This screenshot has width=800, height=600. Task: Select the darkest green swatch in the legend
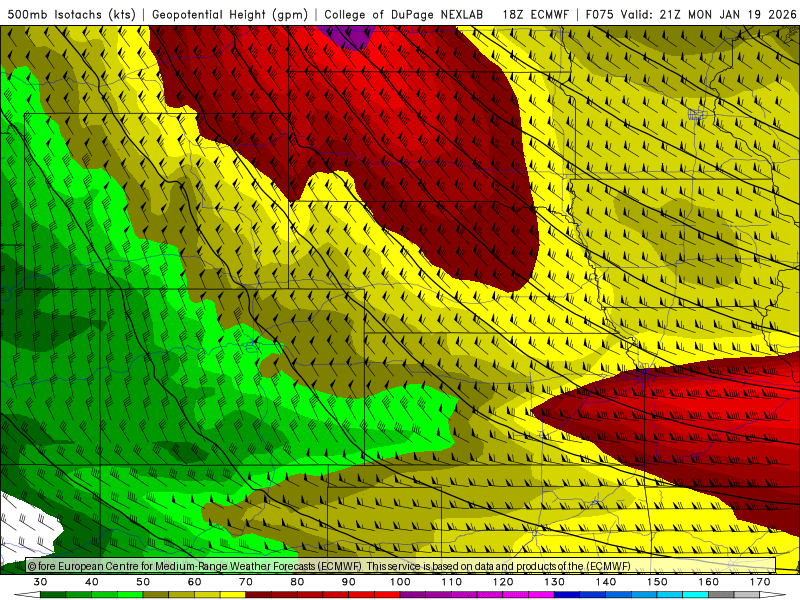(x=53, y=594)
